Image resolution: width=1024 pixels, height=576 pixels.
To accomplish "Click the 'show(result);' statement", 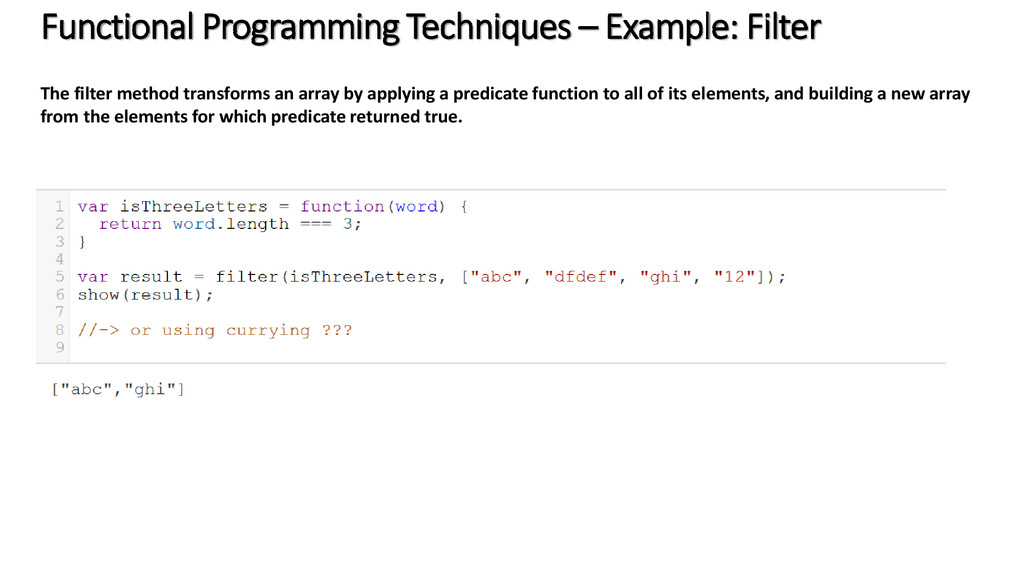I will pyautogui.click(x=146, y=295).
